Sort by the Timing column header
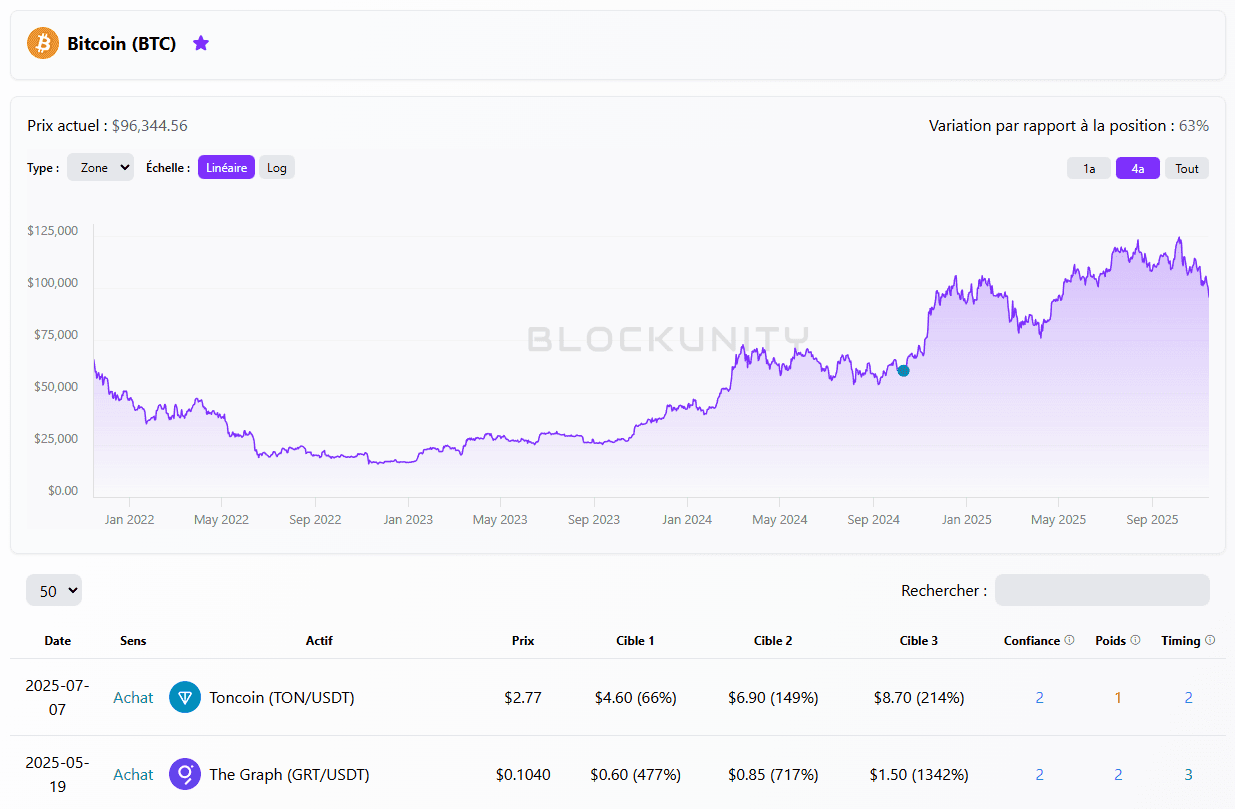The image size is (1235, 809). [1181, 640]
